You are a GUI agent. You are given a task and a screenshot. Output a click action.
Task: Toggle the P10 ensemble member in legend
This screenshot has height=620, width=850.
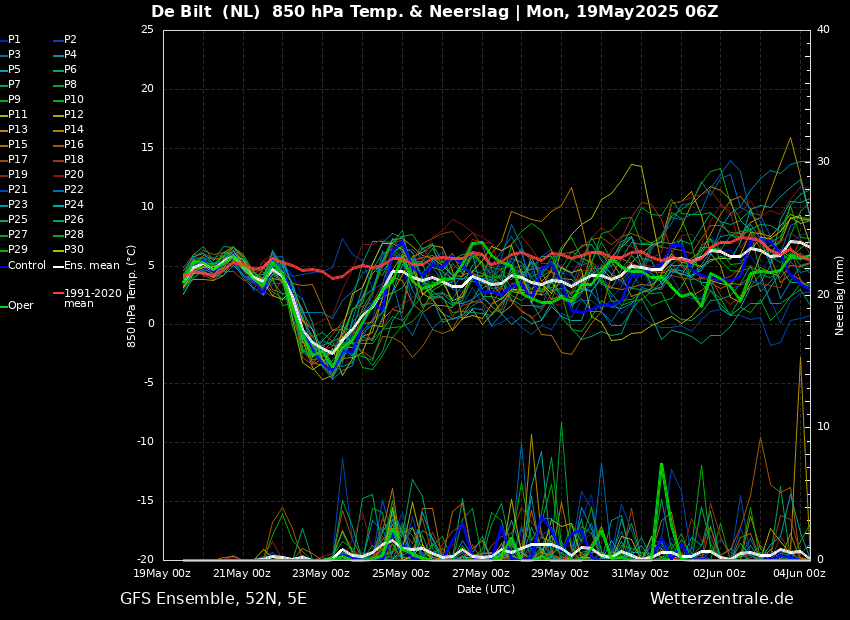point(73,100)
